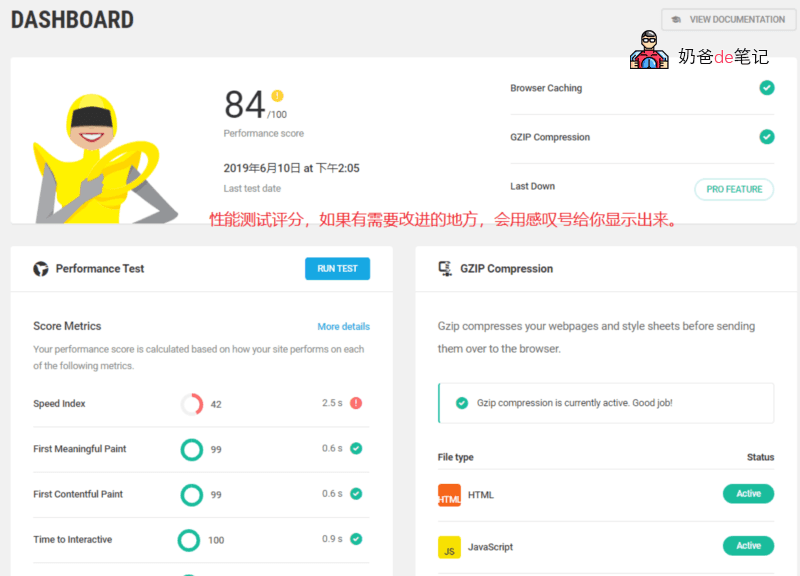Click the orange HTML file type icon

click(x=449, y=495)
